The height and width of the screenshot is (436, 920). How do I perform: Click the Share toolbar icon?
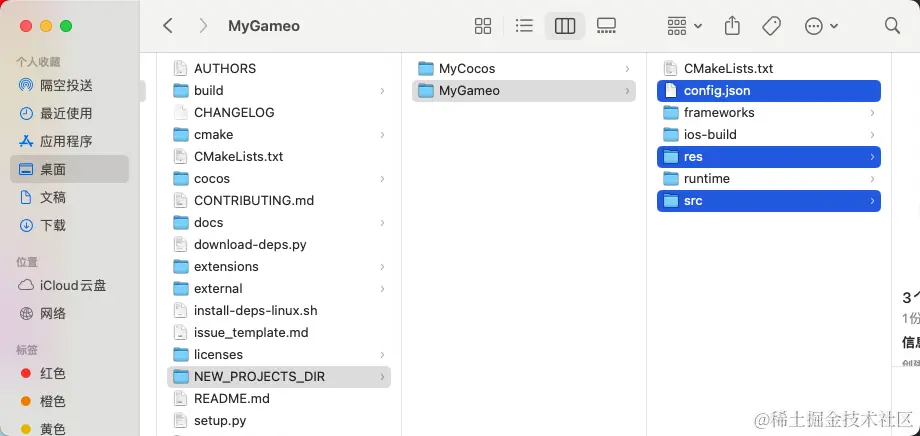click(x=732, y=26)
